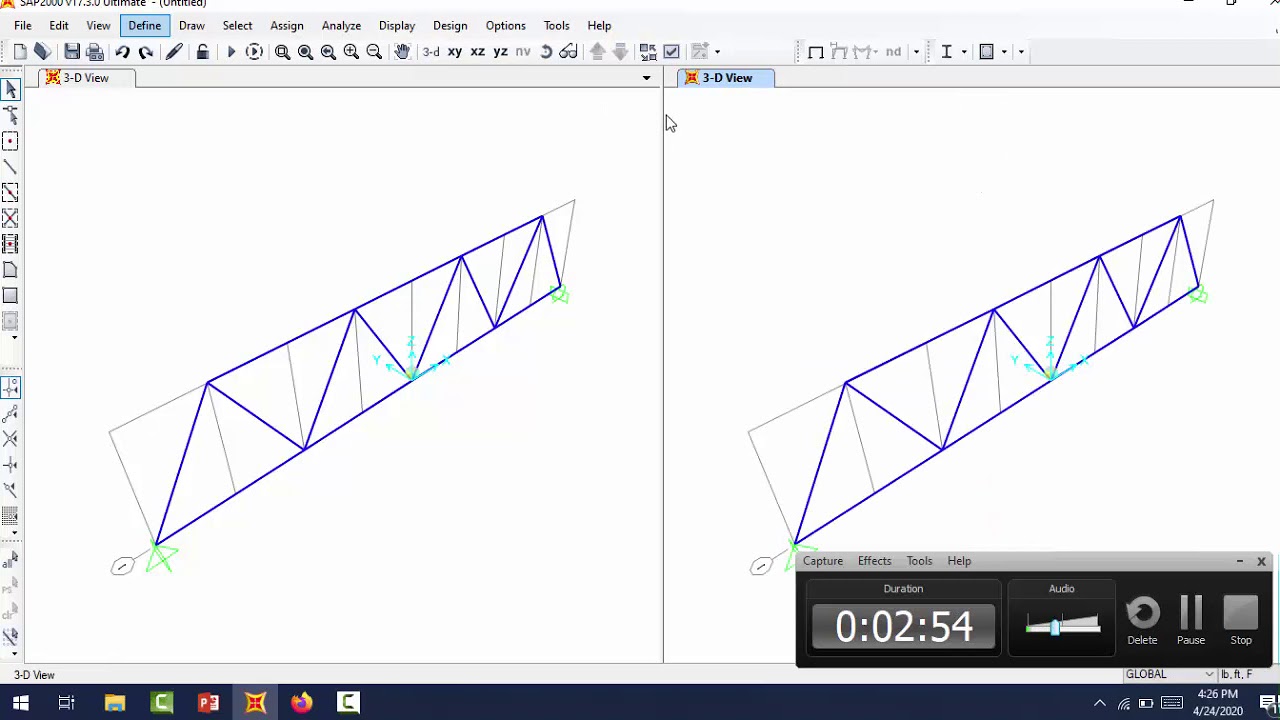Select the Draw Frame/Cable line tool
1280x720 pixels.
tap(10, 167)
